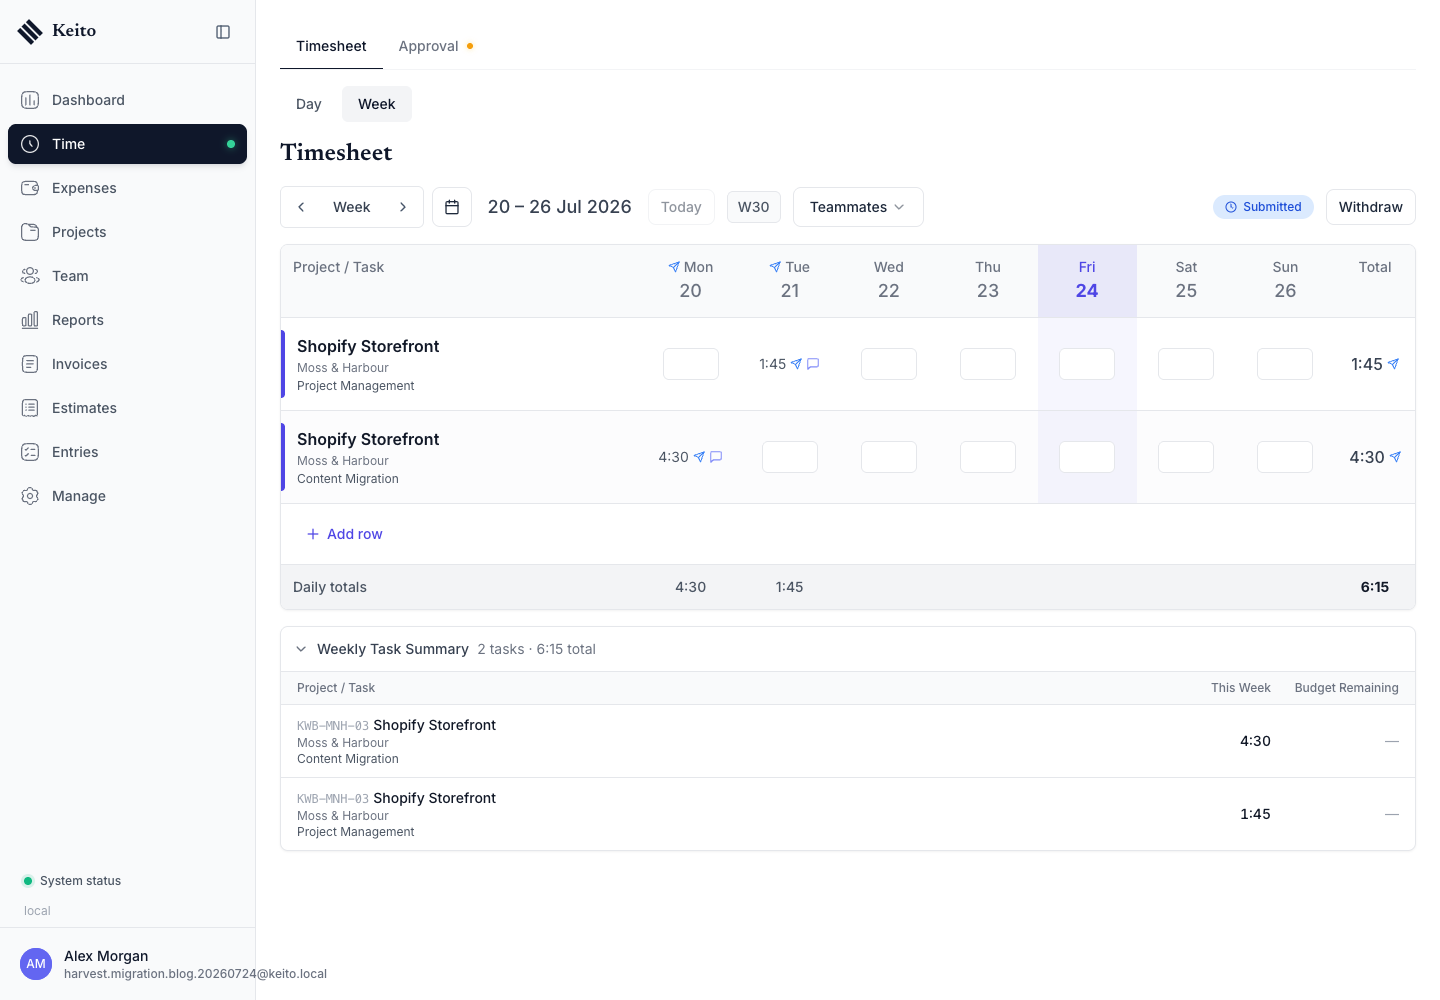Click the AM user avatar
1440x1000 pixels.
click(36, 964)
